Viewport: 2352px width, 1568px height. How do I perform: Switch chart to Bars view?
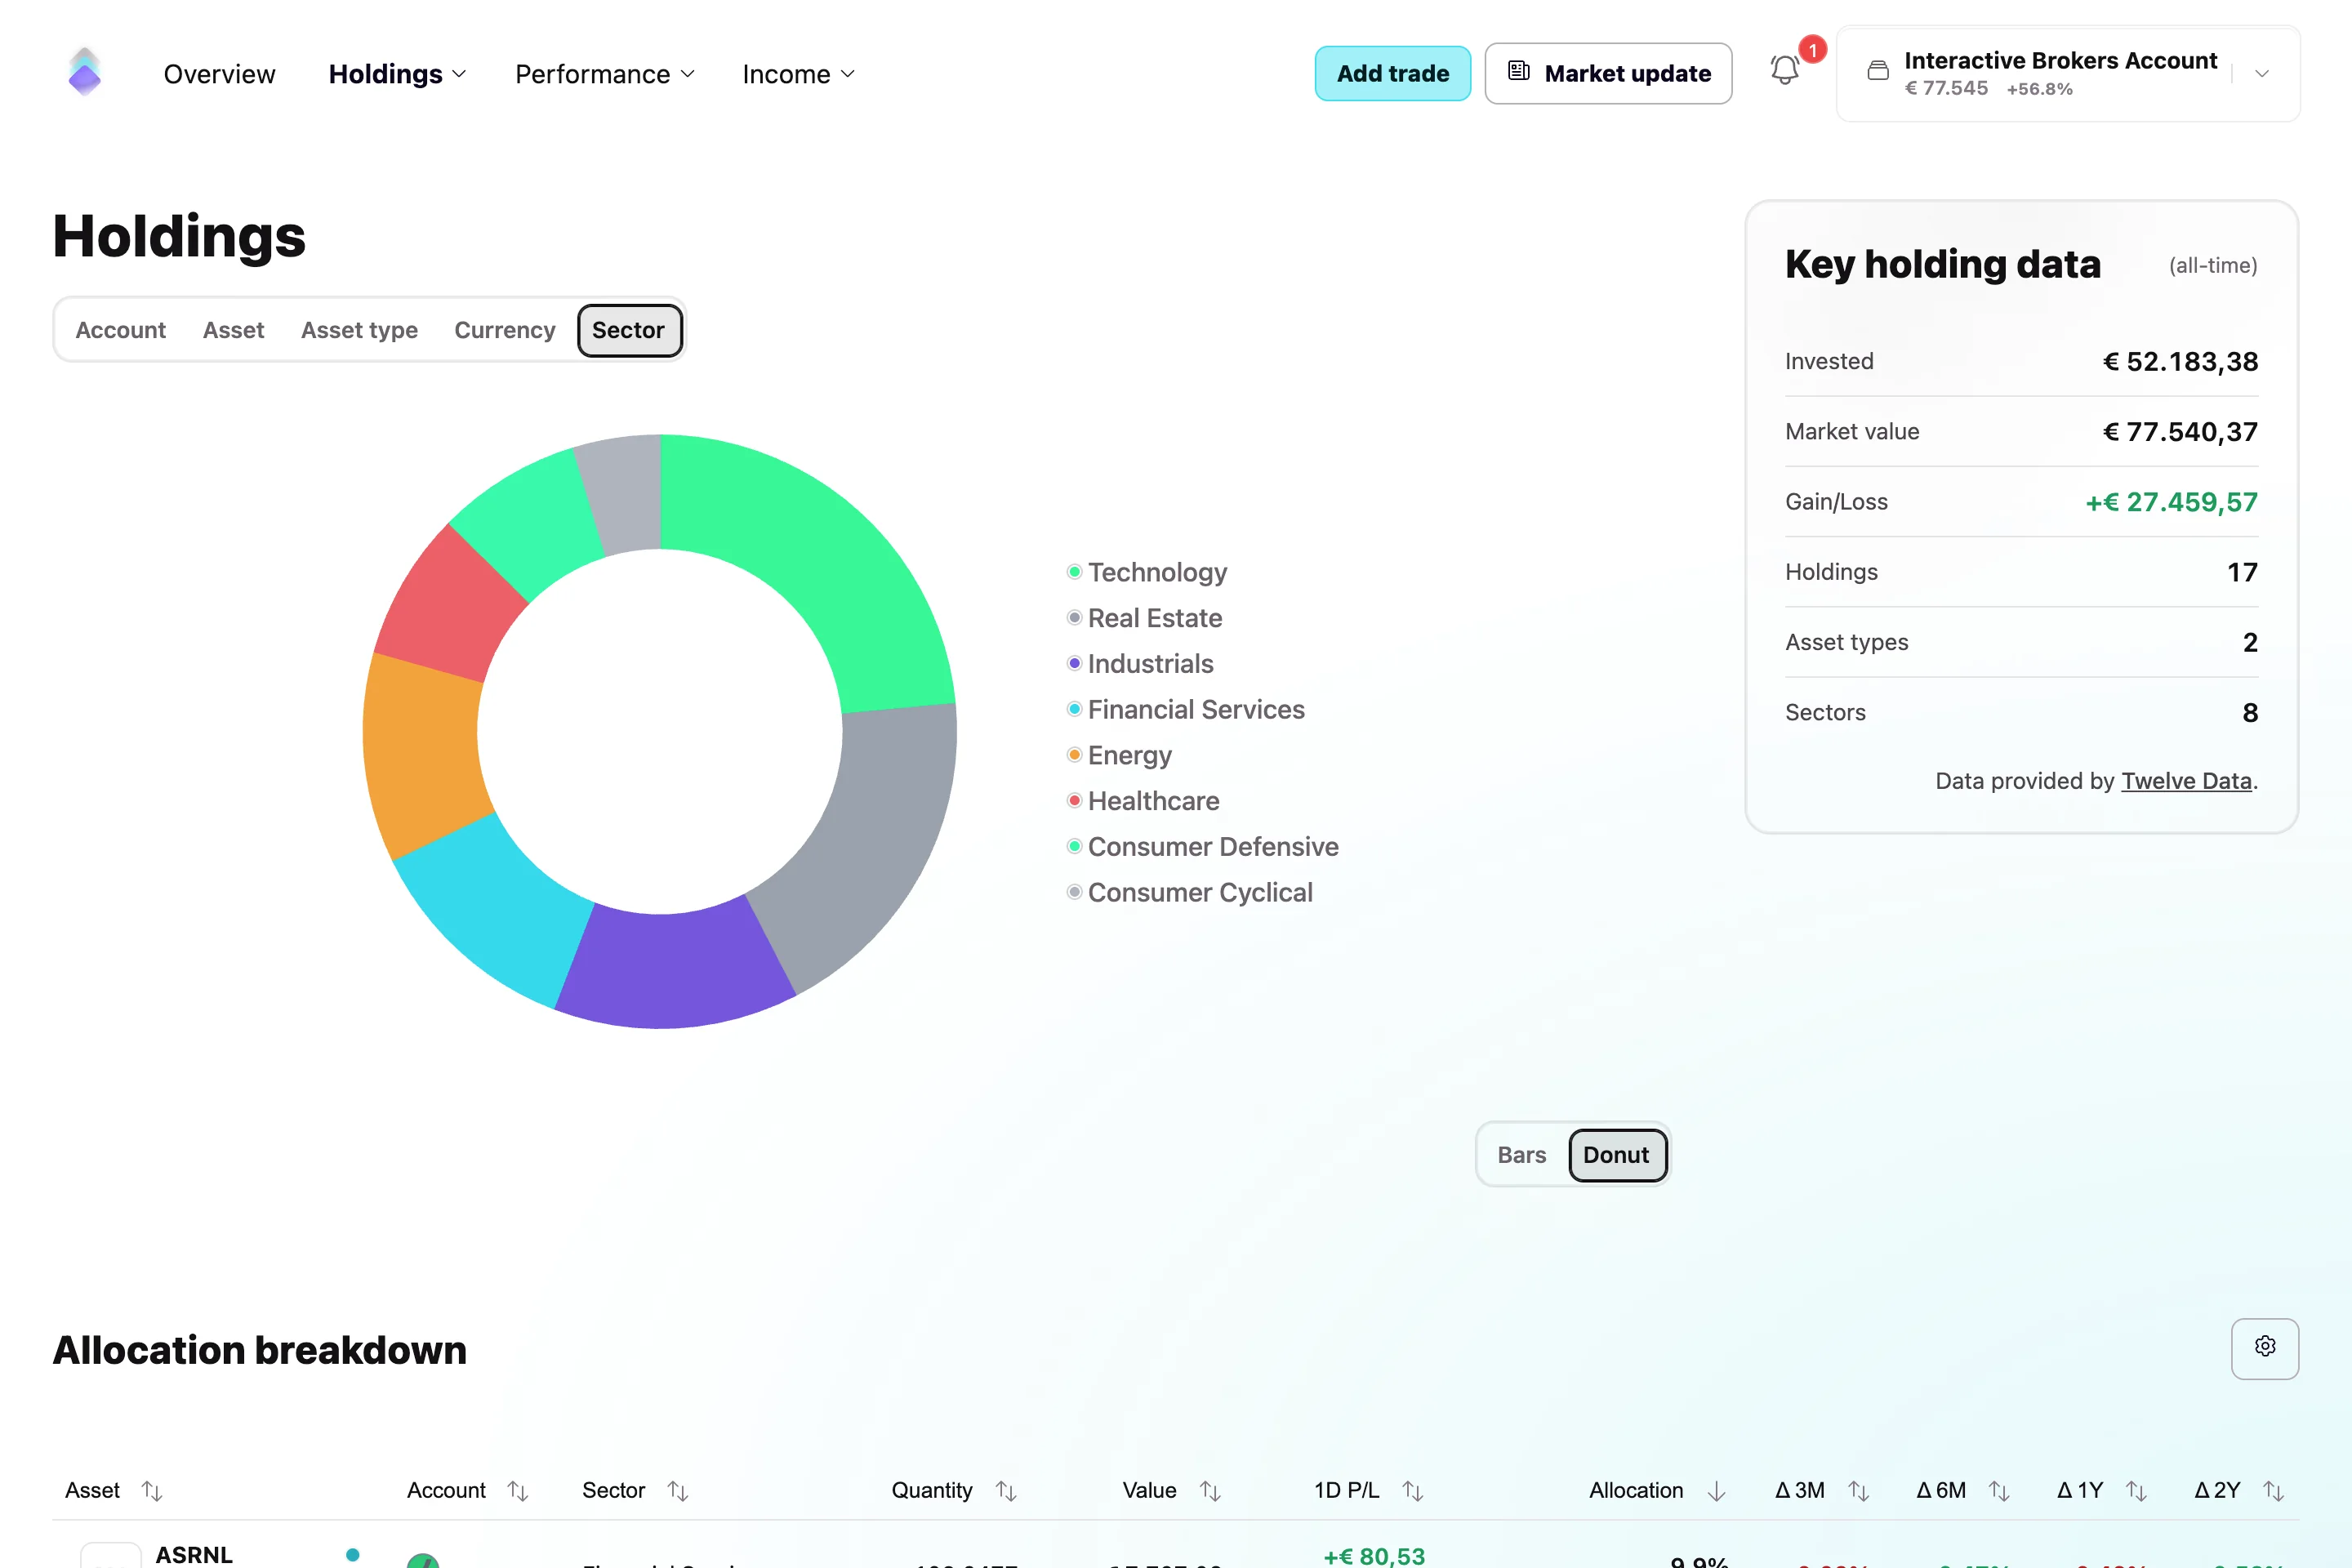[x=1521, y=1155]
